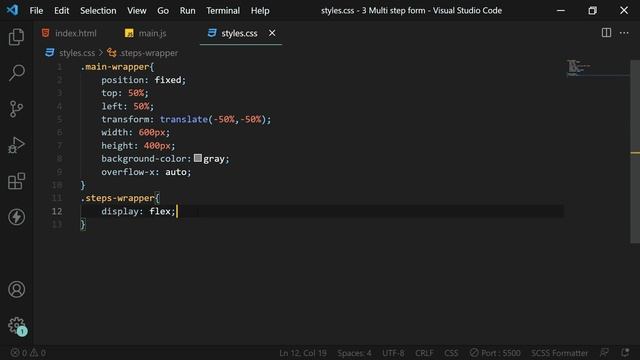
Task: Open the Terminal menu
Action: pos(222,11)
